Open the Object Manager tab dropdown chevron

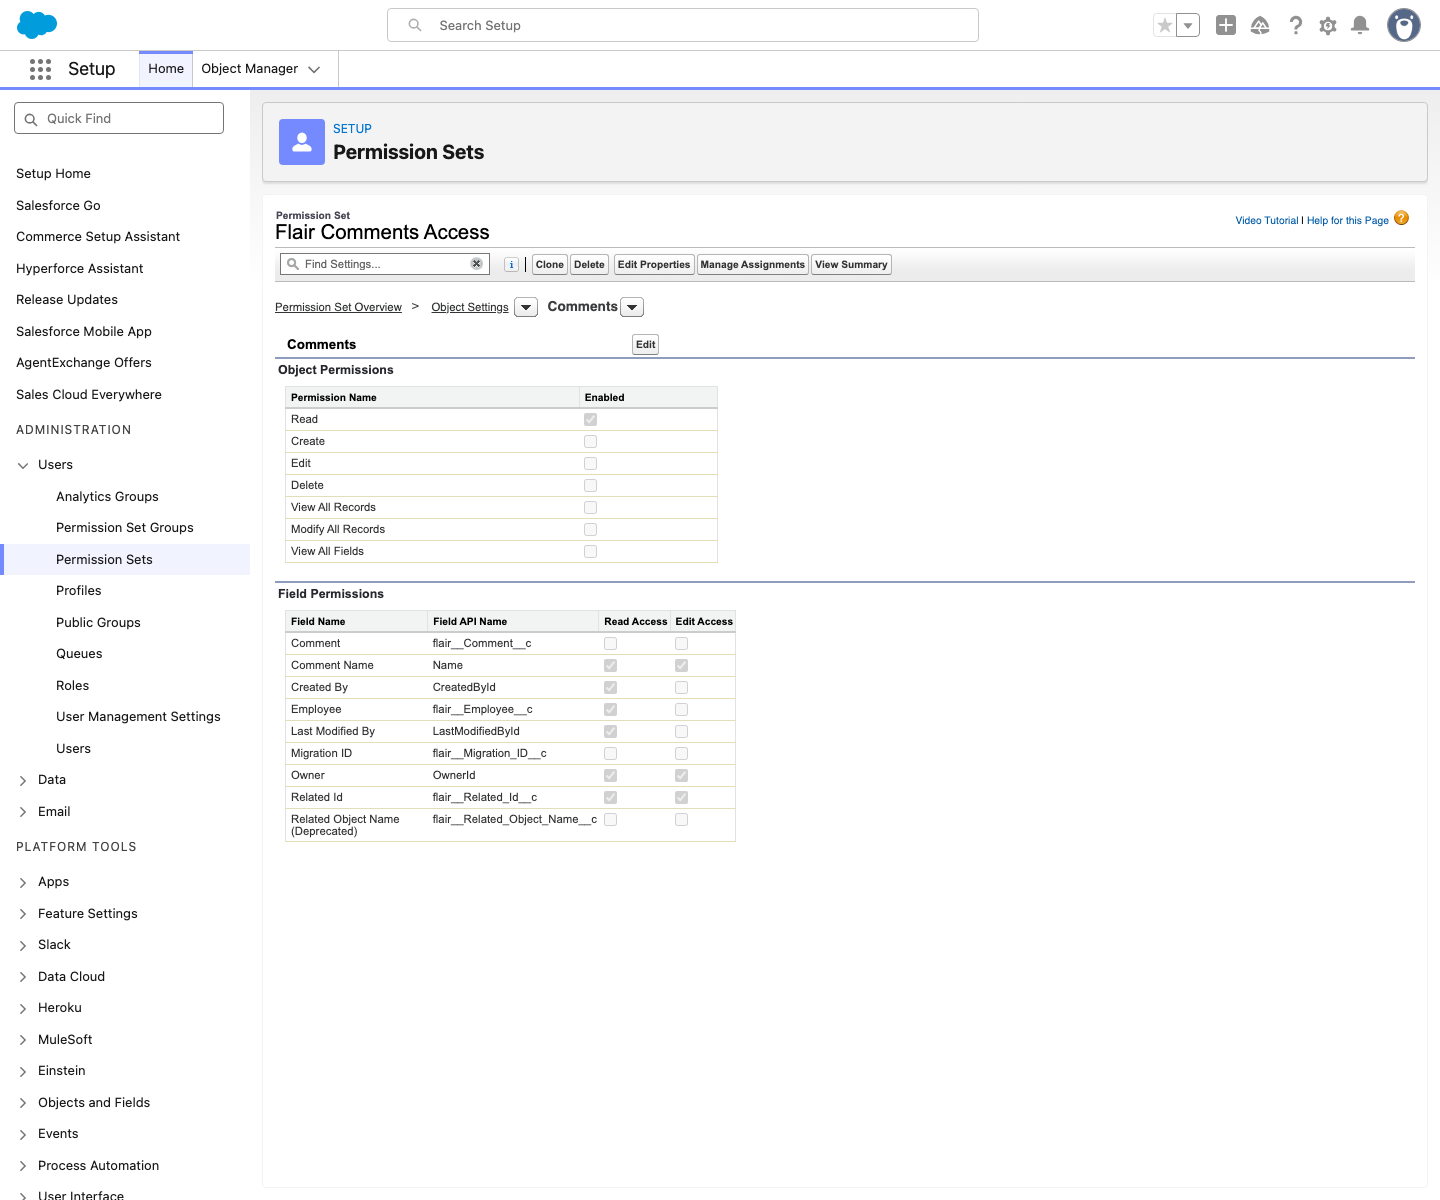(314, 69)
